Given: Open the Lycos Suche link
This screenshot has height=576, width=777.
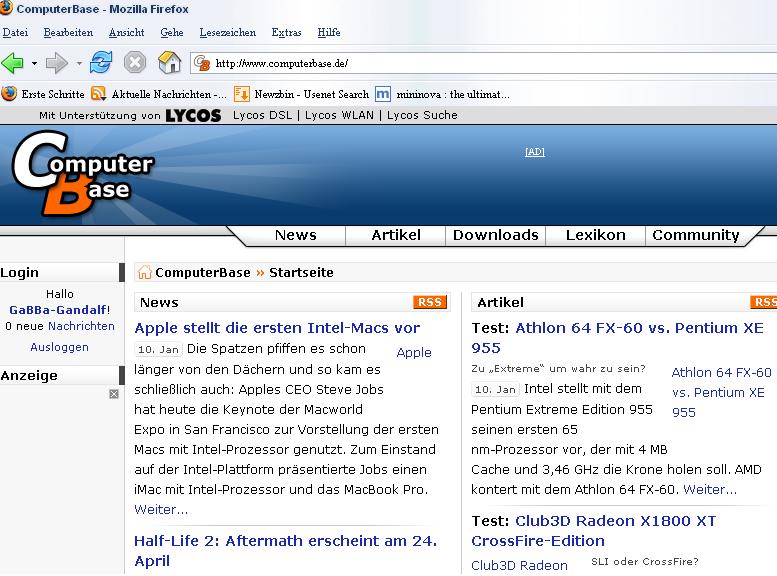Looking at the screenshot, I should (422, 115).
